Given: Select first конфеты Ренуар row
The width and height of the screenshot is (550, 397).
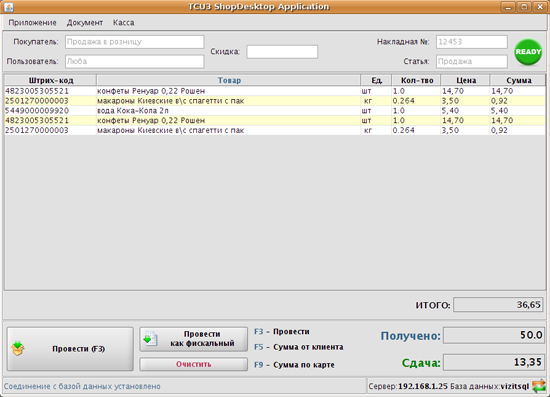Looking at the screenshot, I should click(275, 91).
